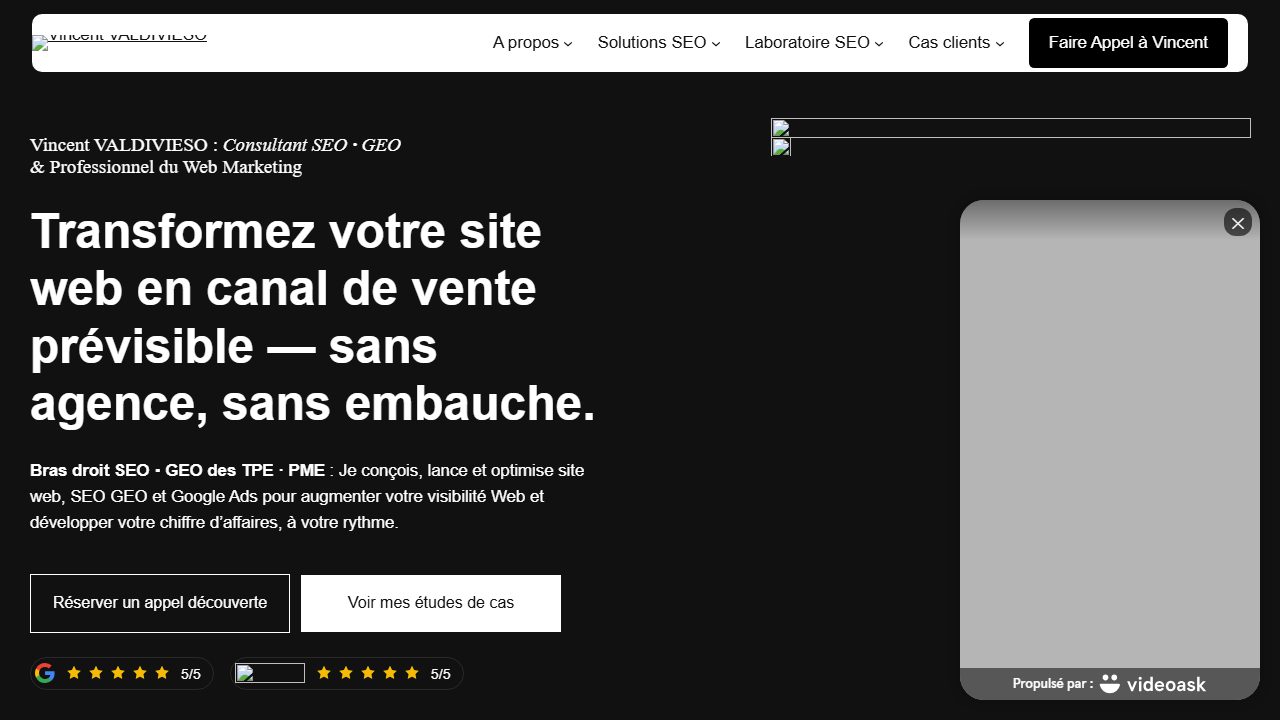Click the Transformez votre site web headline
The height and width of the screenshot is (720, 1280).
point(313,317)
